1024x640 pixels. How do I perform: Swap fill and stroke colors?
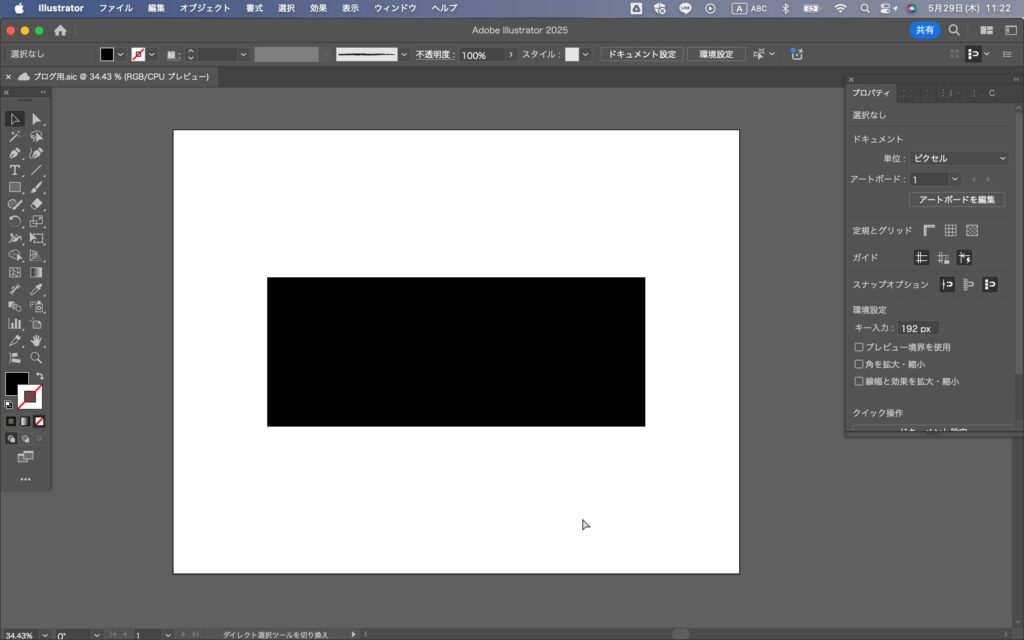tap(40, 376)
